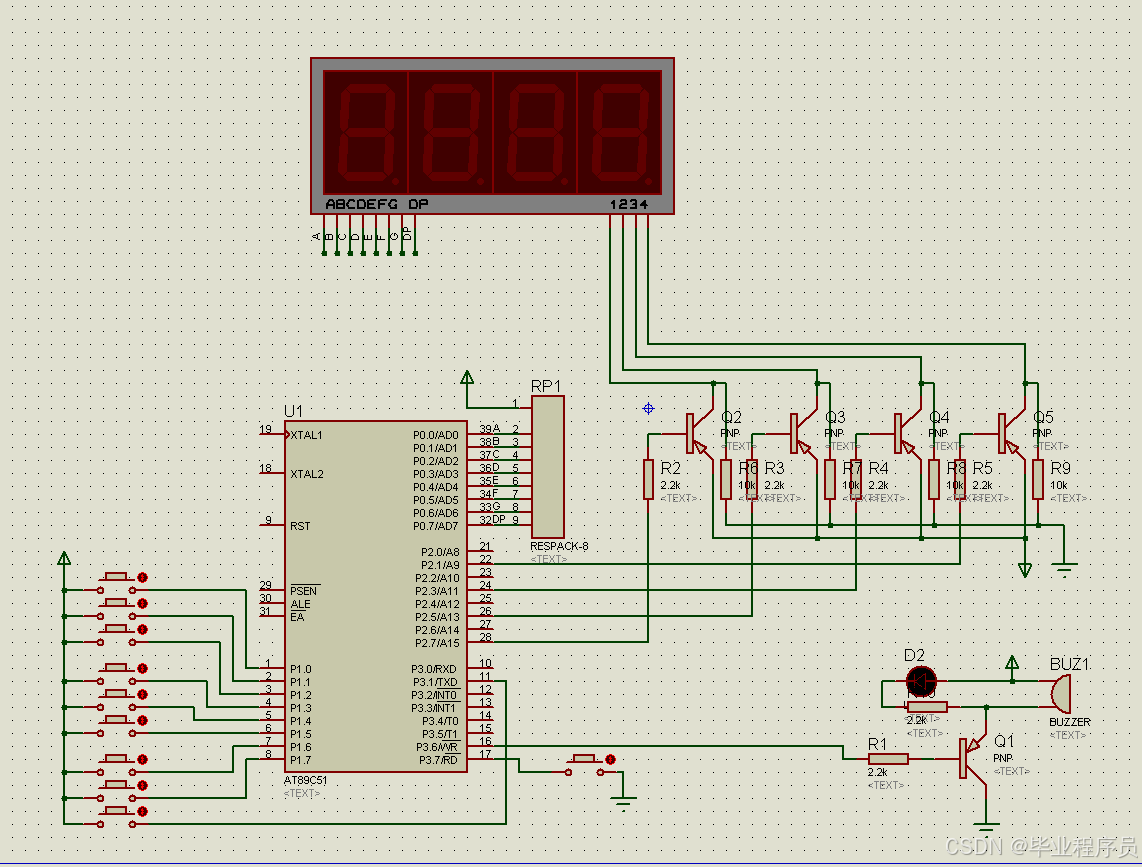The width and height of the screenshot is (1142, 867).
Task: Select the second digit of the 7-segment display
Action: [x=451, y=132]
